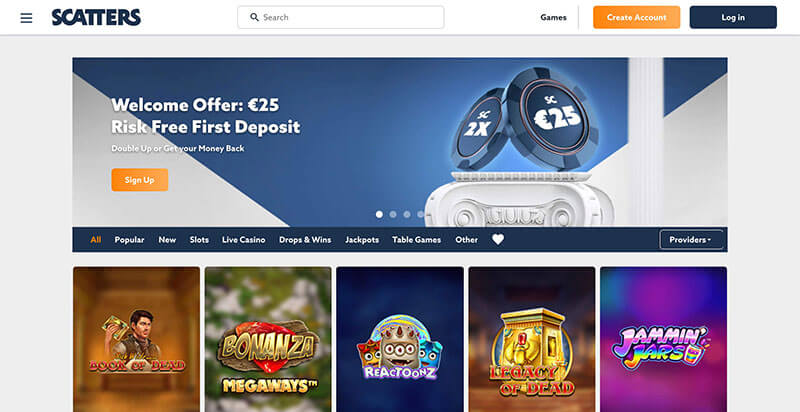Launch the Jammin' Jars game
800x412 pixels.
pos(664,339)
